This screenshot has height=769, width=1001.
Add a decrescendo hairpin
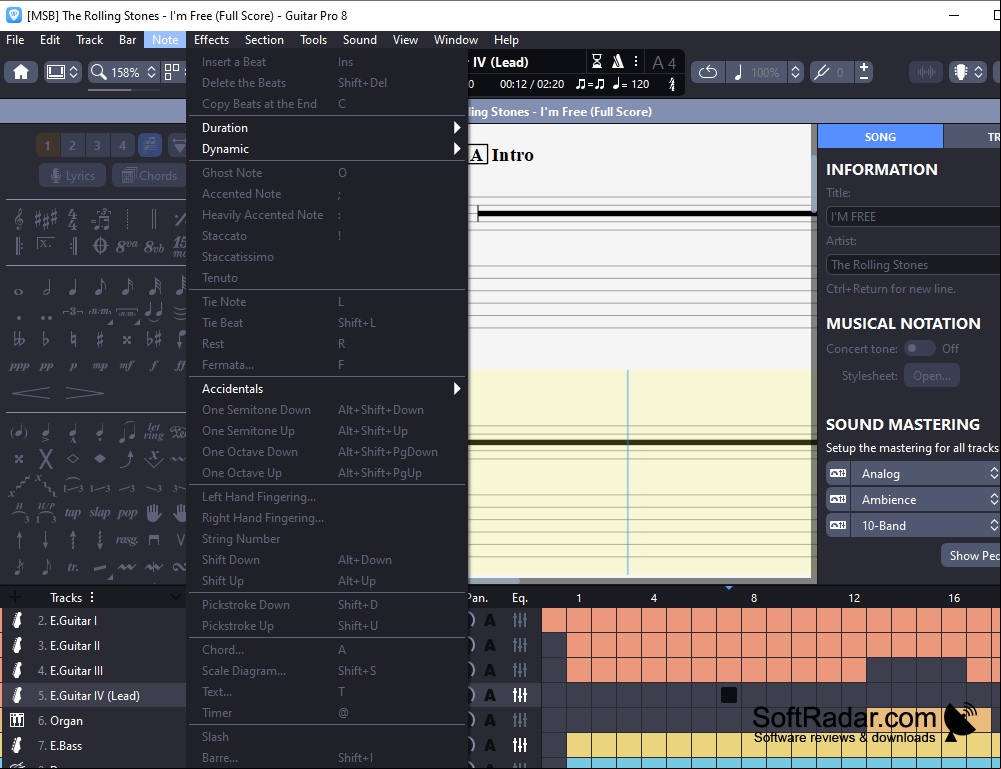point(84,392)
